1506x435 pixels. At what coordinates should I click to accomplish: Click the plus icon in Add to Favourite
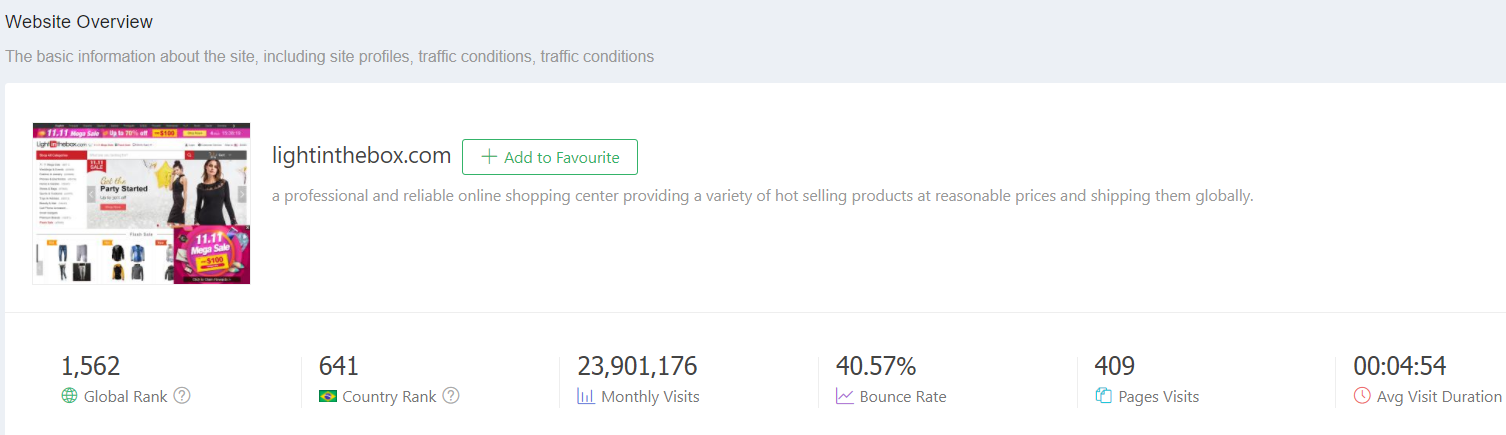(489, 157)
